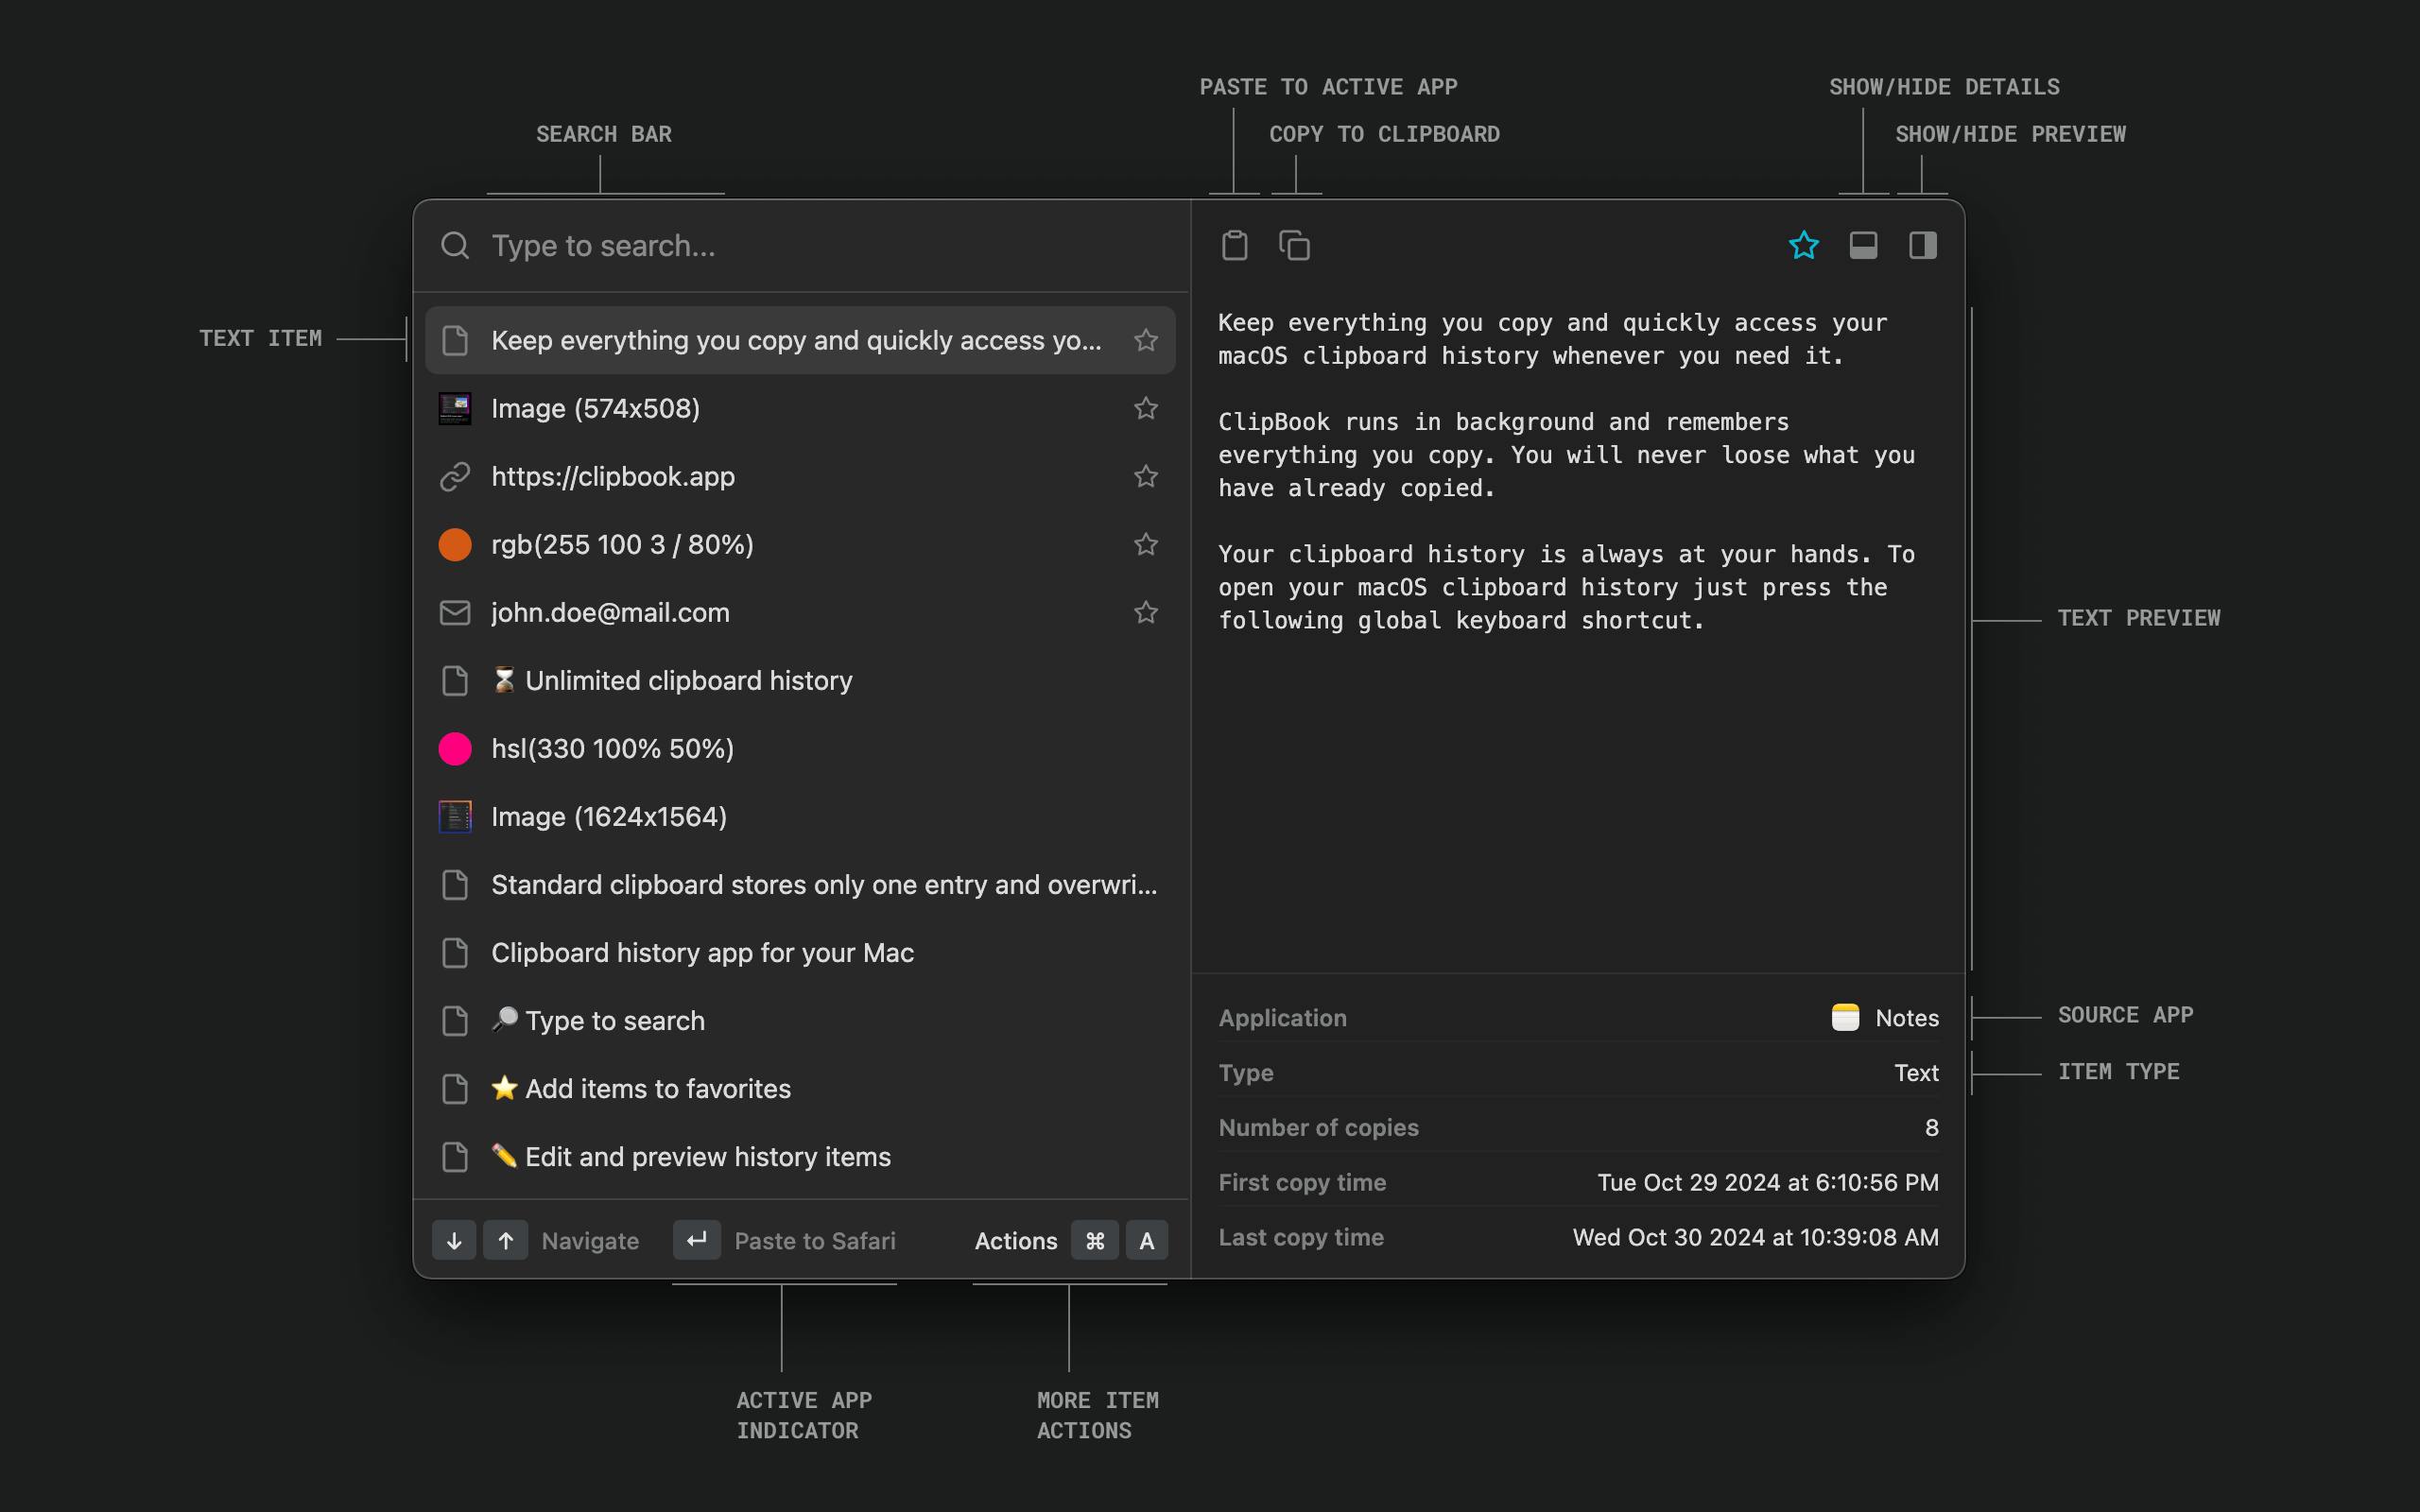Click document icon of 'Clipboard history app' item

point(455,952)
